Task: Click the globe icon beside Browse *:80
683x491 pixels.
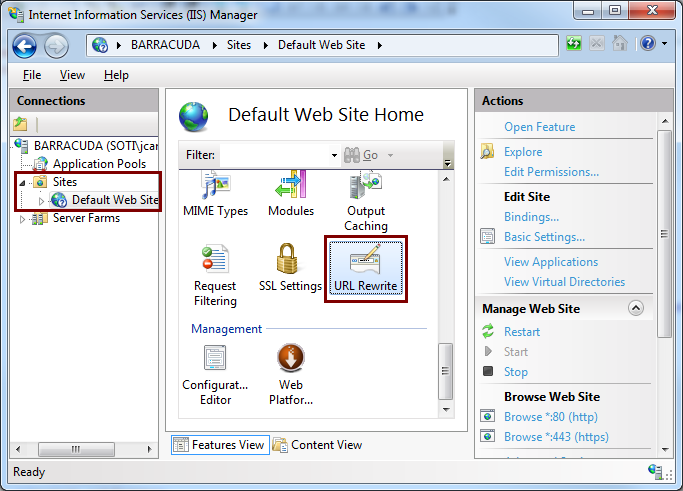Action: 487,416
